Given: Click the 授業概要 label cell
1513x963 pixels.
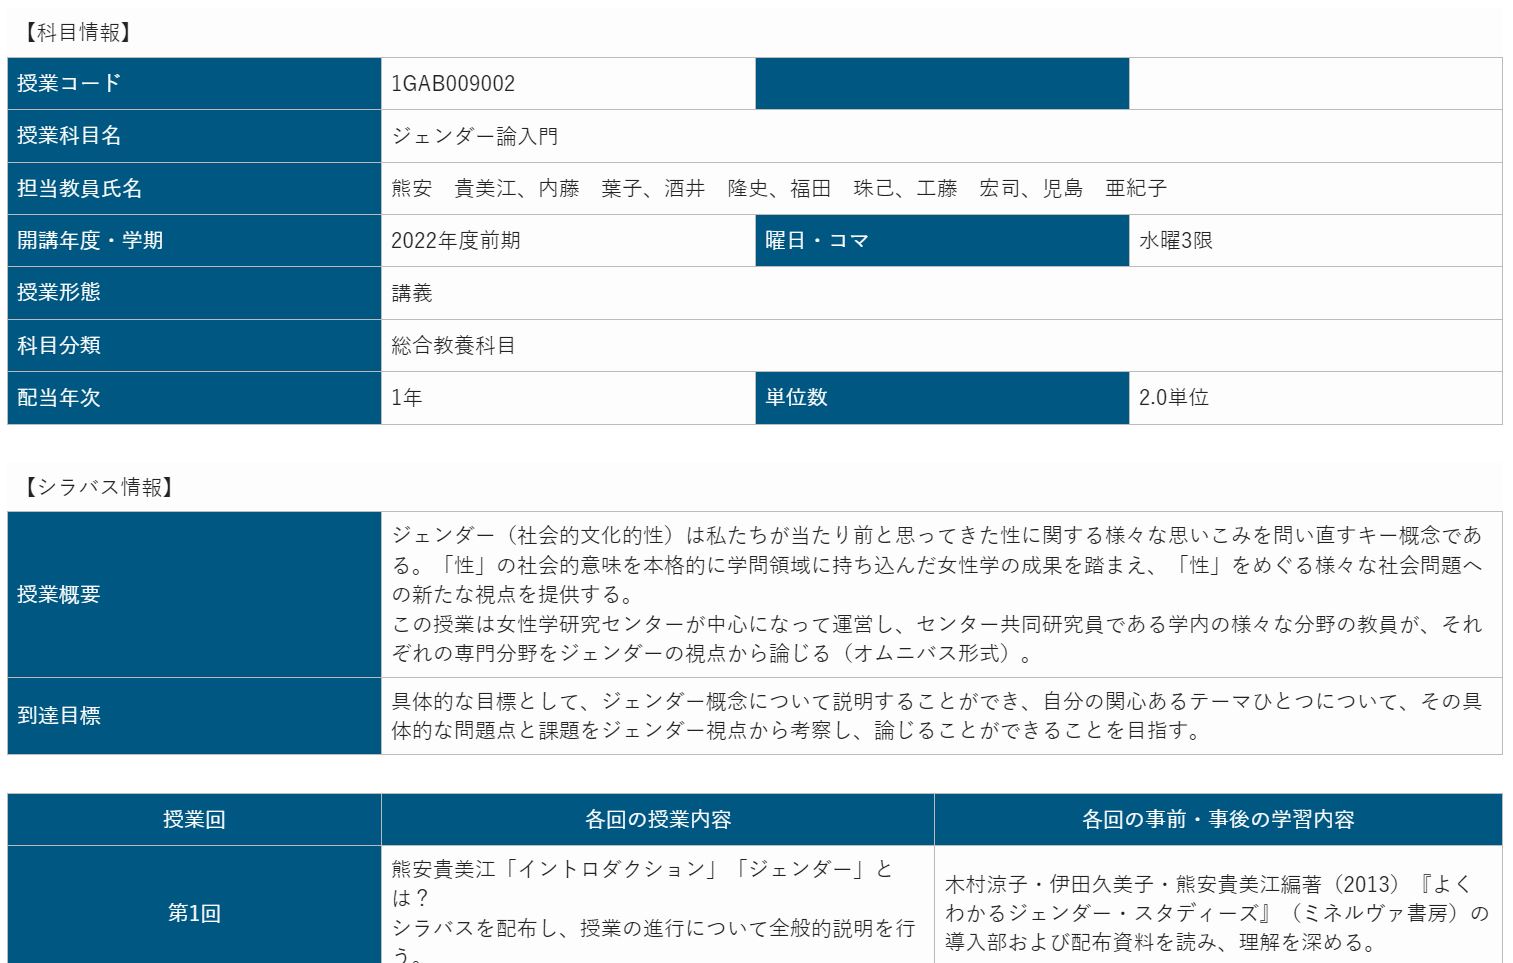Looking at the screenshot, I should point(194,595).
